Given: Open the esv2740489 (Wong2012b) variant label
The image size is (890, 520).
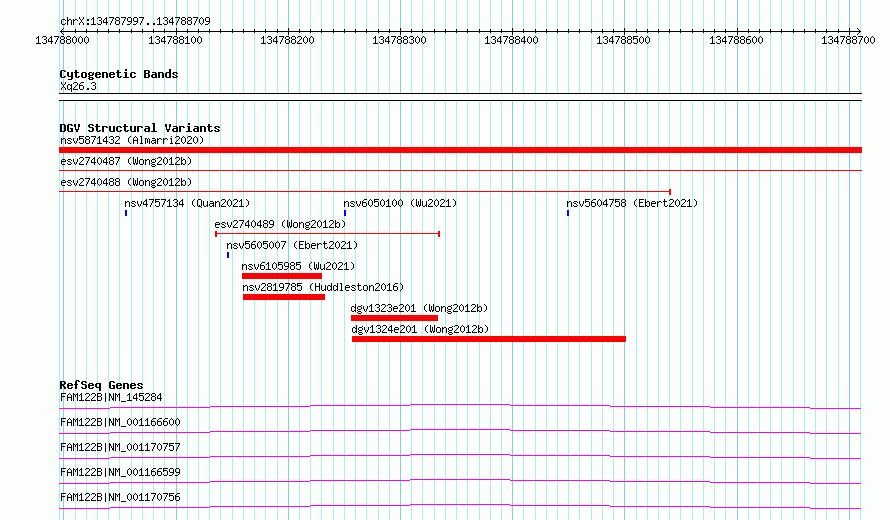Looking at the screenshot, I should coord(280,224).
